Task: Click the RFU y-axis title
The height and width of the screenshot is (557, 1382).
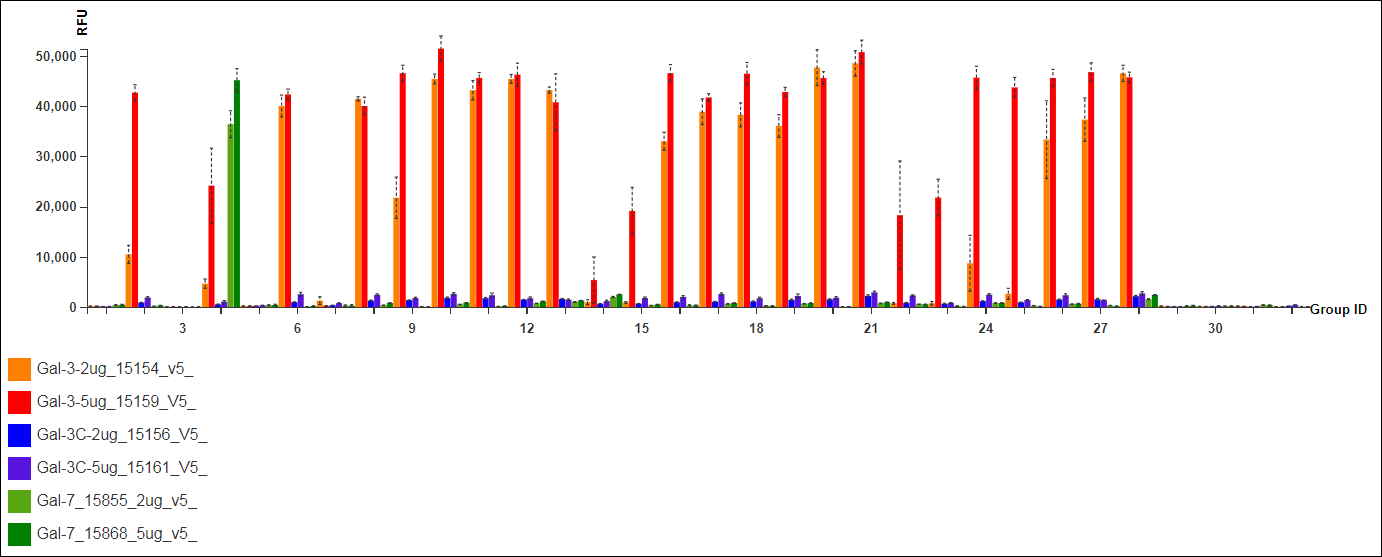Action: (x=82, y=22)
